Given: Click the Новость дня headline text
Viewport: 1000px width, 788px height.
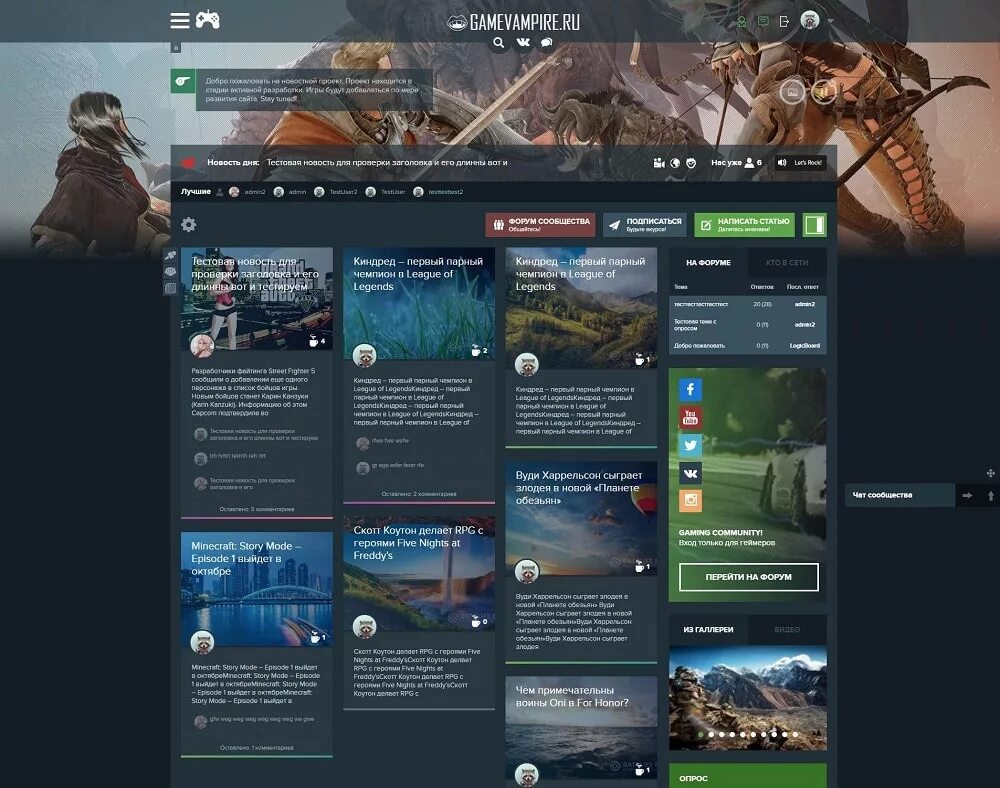Looking at the screenshot, I should pos(386,163).
